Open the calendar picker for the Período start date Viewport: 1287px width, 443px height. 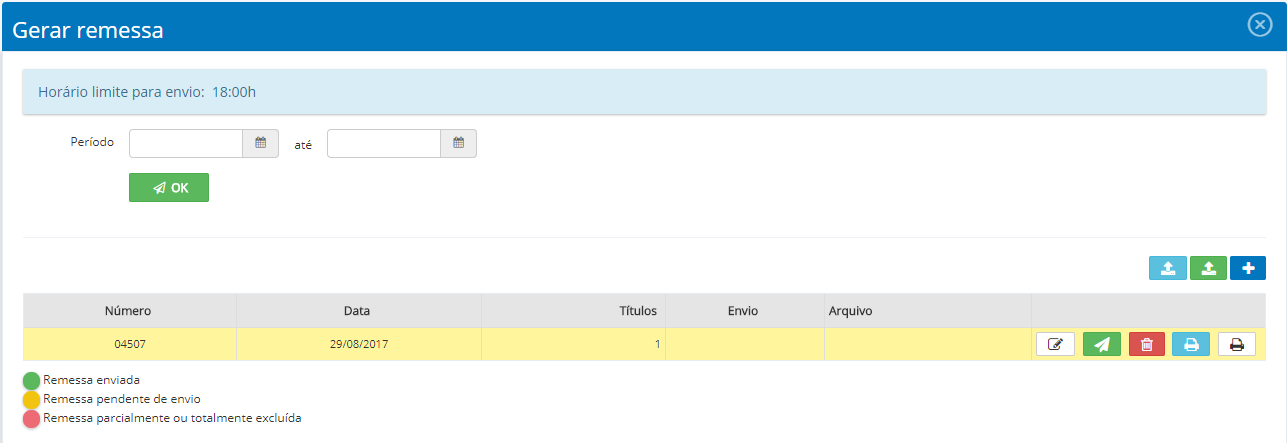pos(260,143)
